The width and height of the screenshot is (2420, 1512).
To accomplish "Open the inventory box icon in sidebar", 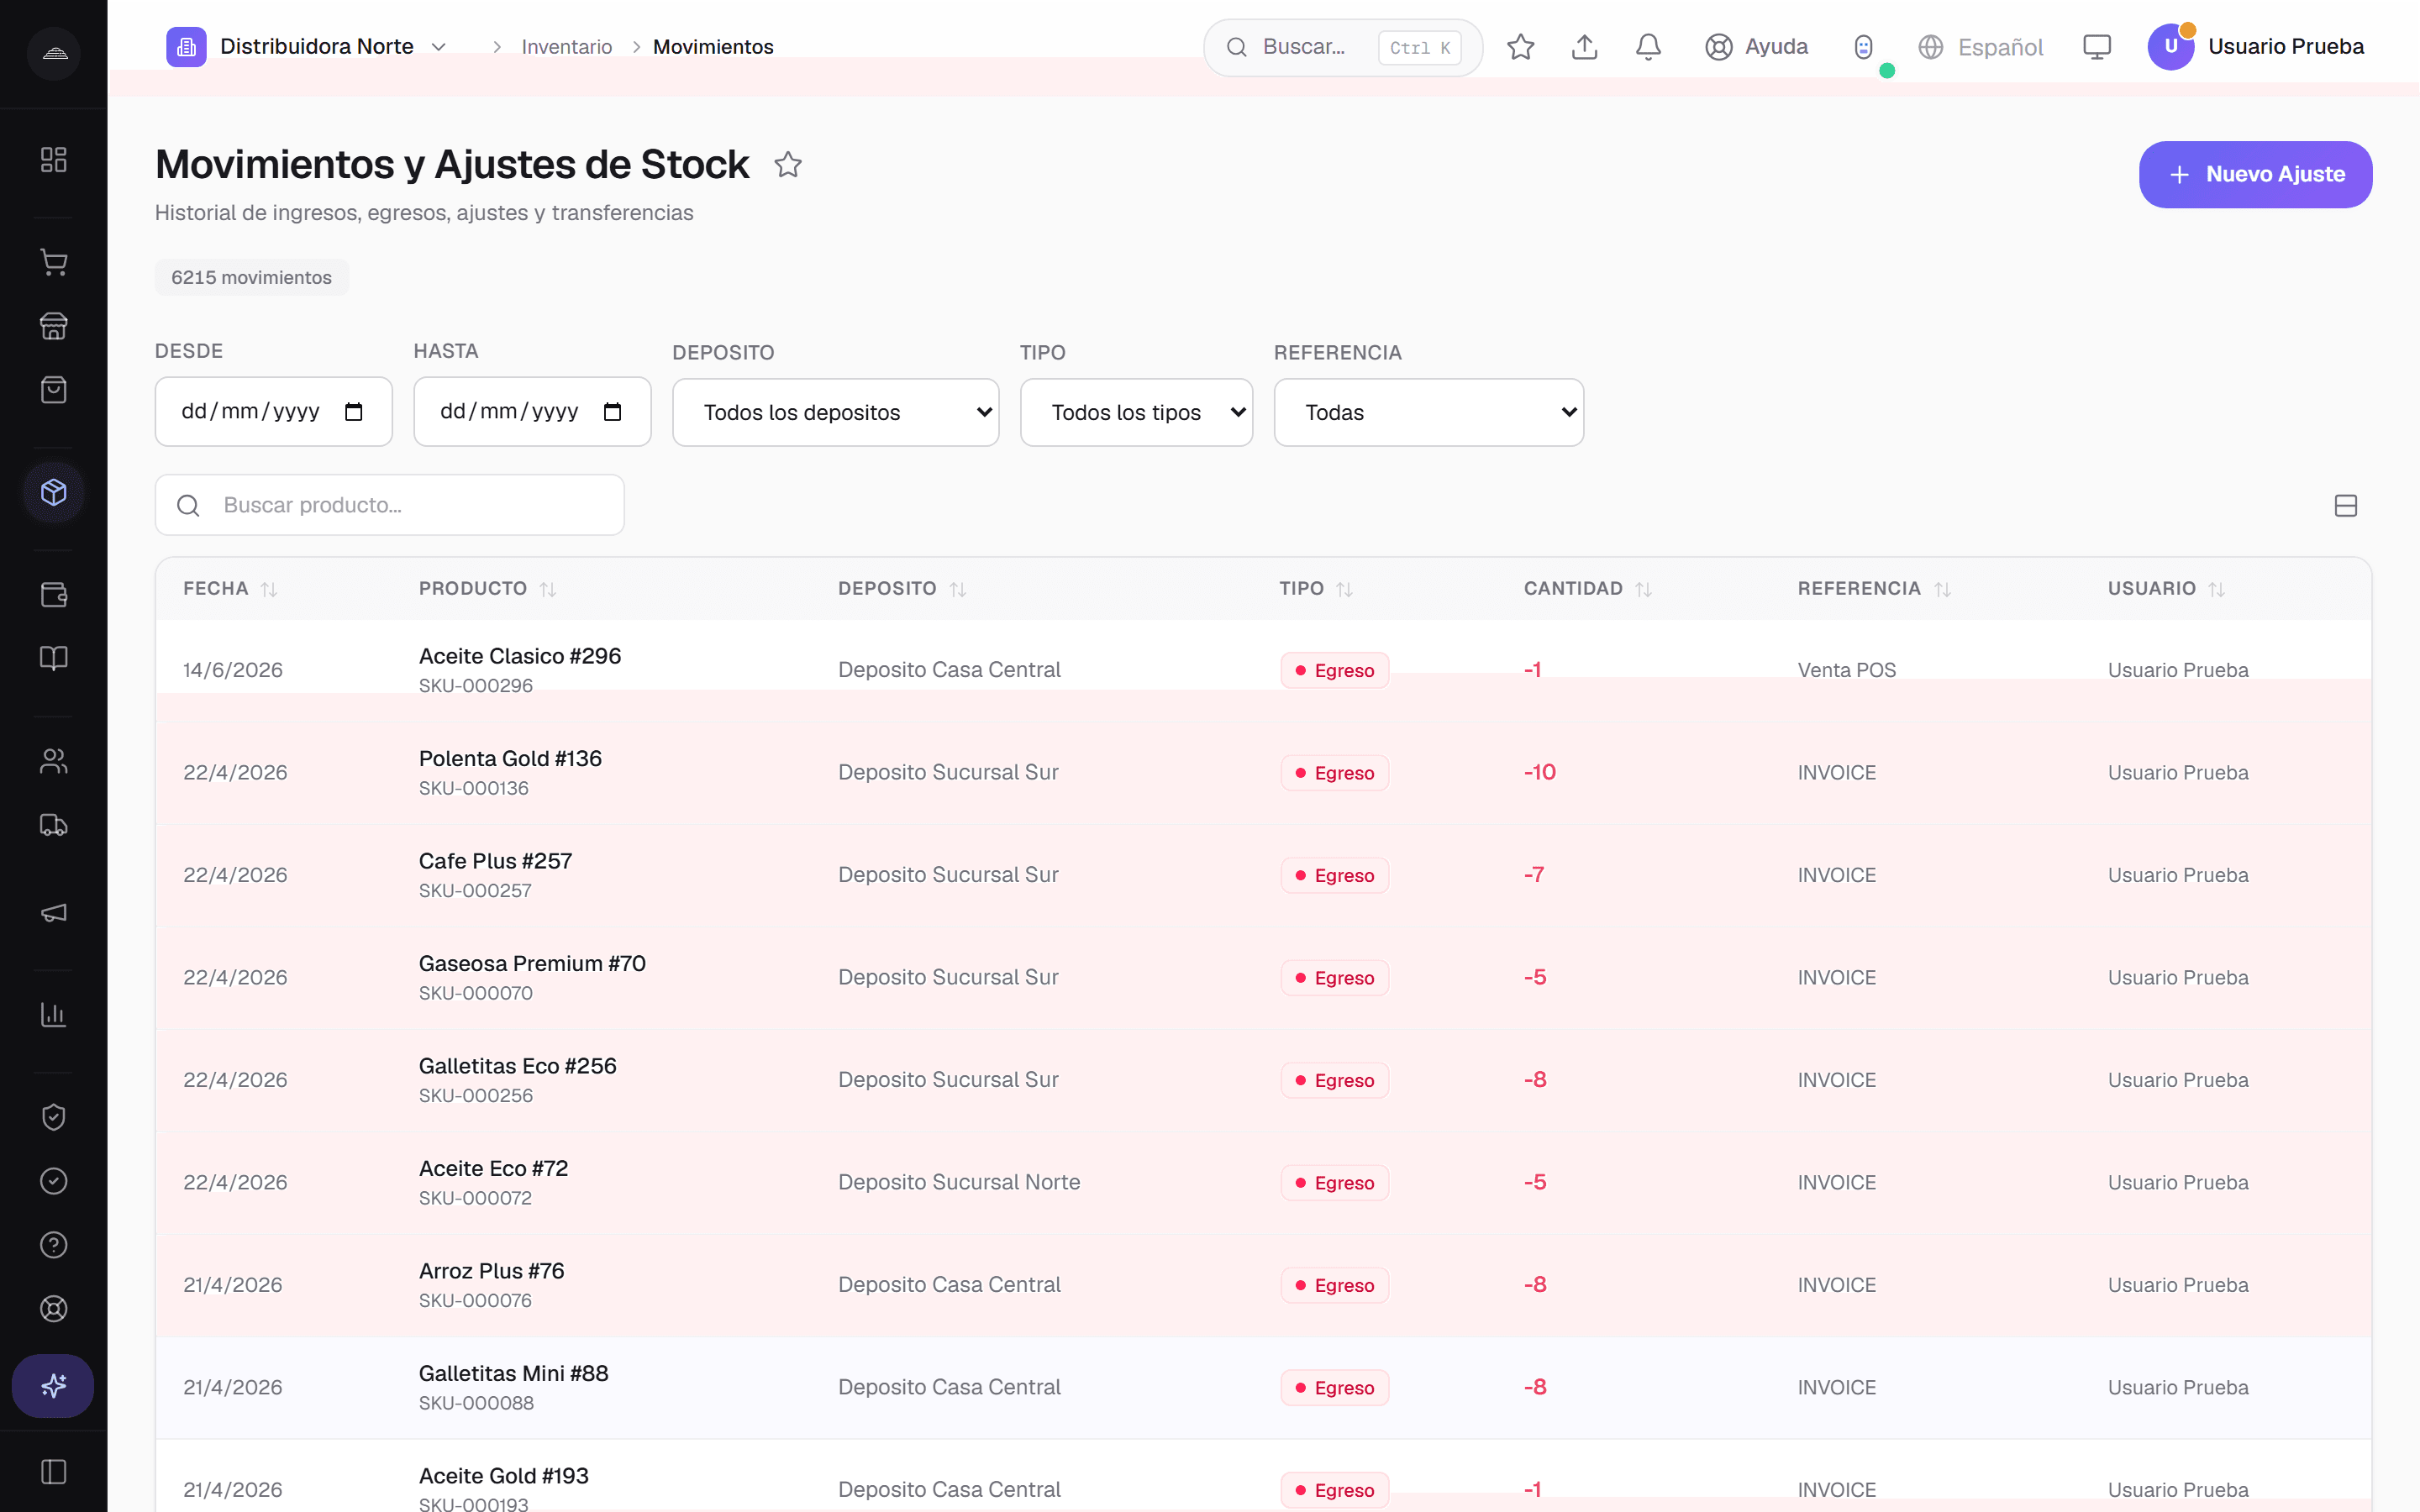I will pyautogui.click(x=54, y=492).
